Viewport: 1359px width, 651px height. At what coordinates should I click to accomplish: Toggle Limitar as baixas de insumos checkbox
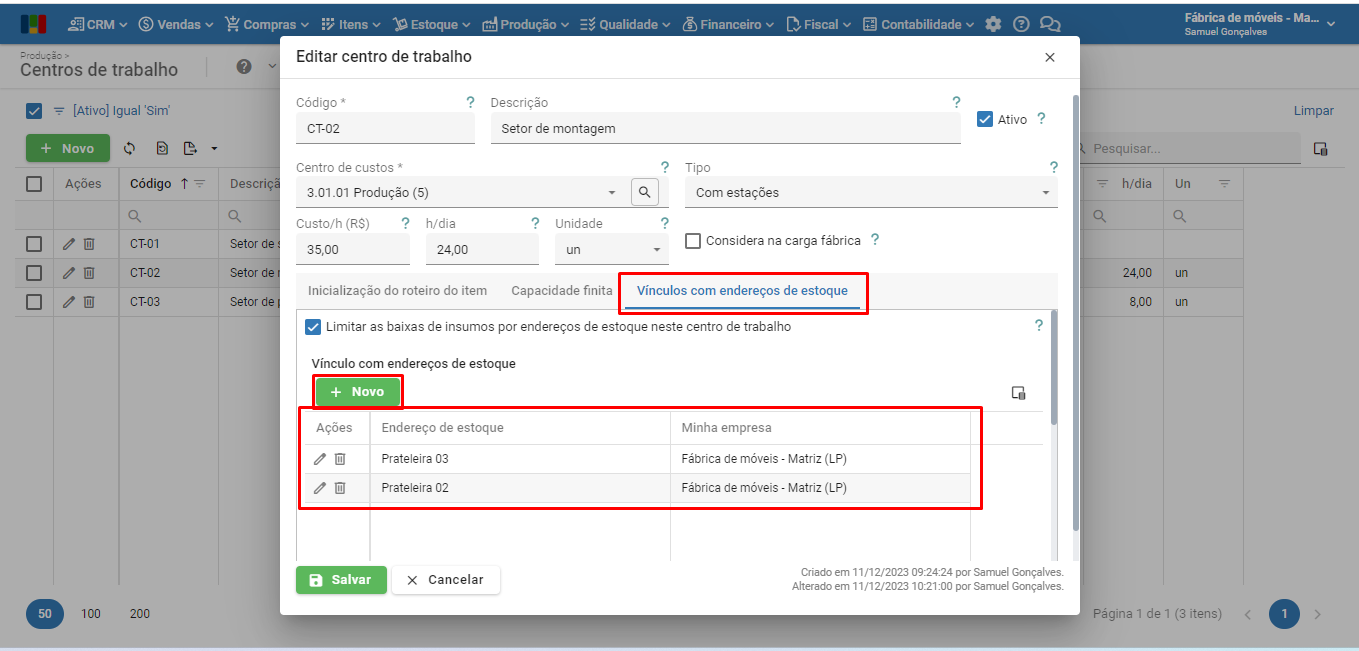click(314, 327)
